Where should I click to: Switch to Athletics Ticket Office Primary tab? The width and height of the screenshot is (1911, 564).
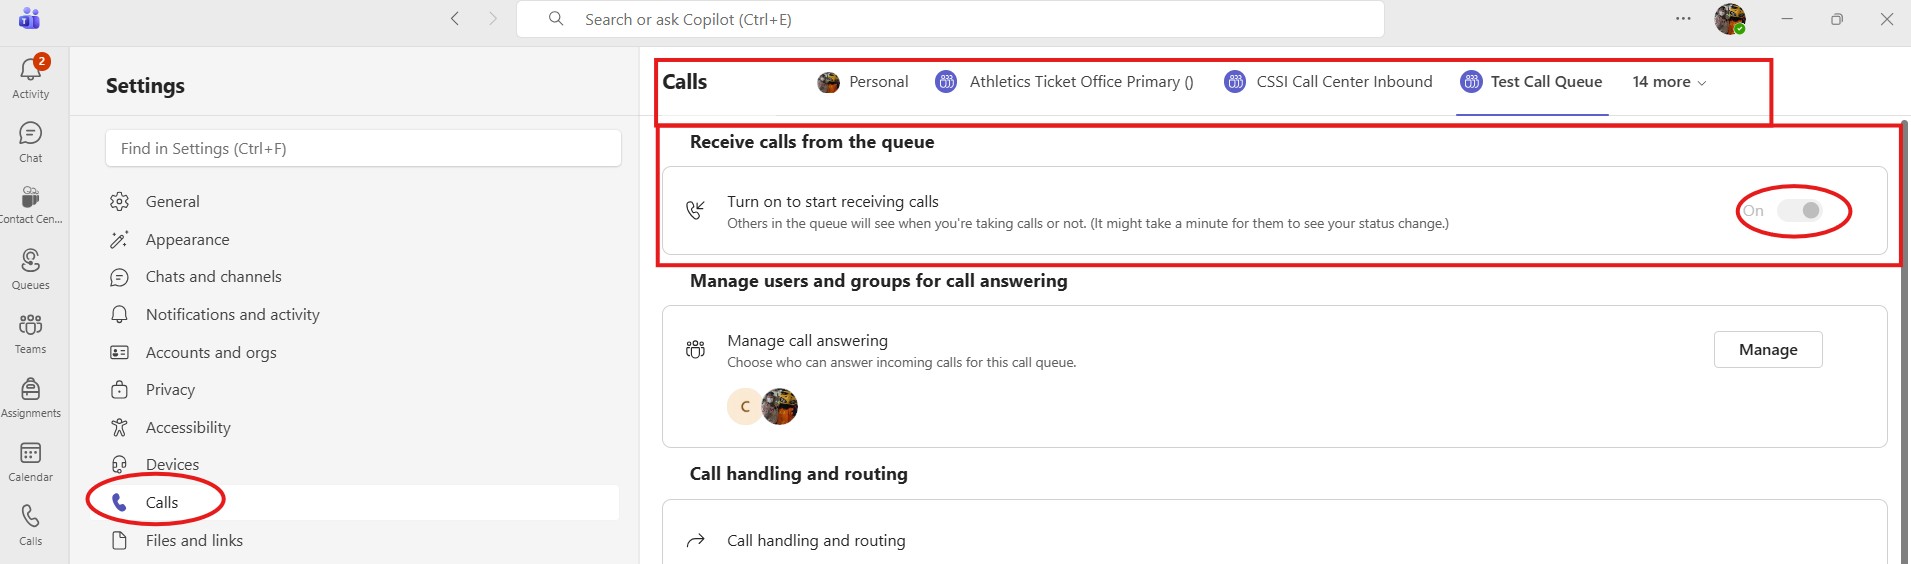click(x=1064, y=82)
